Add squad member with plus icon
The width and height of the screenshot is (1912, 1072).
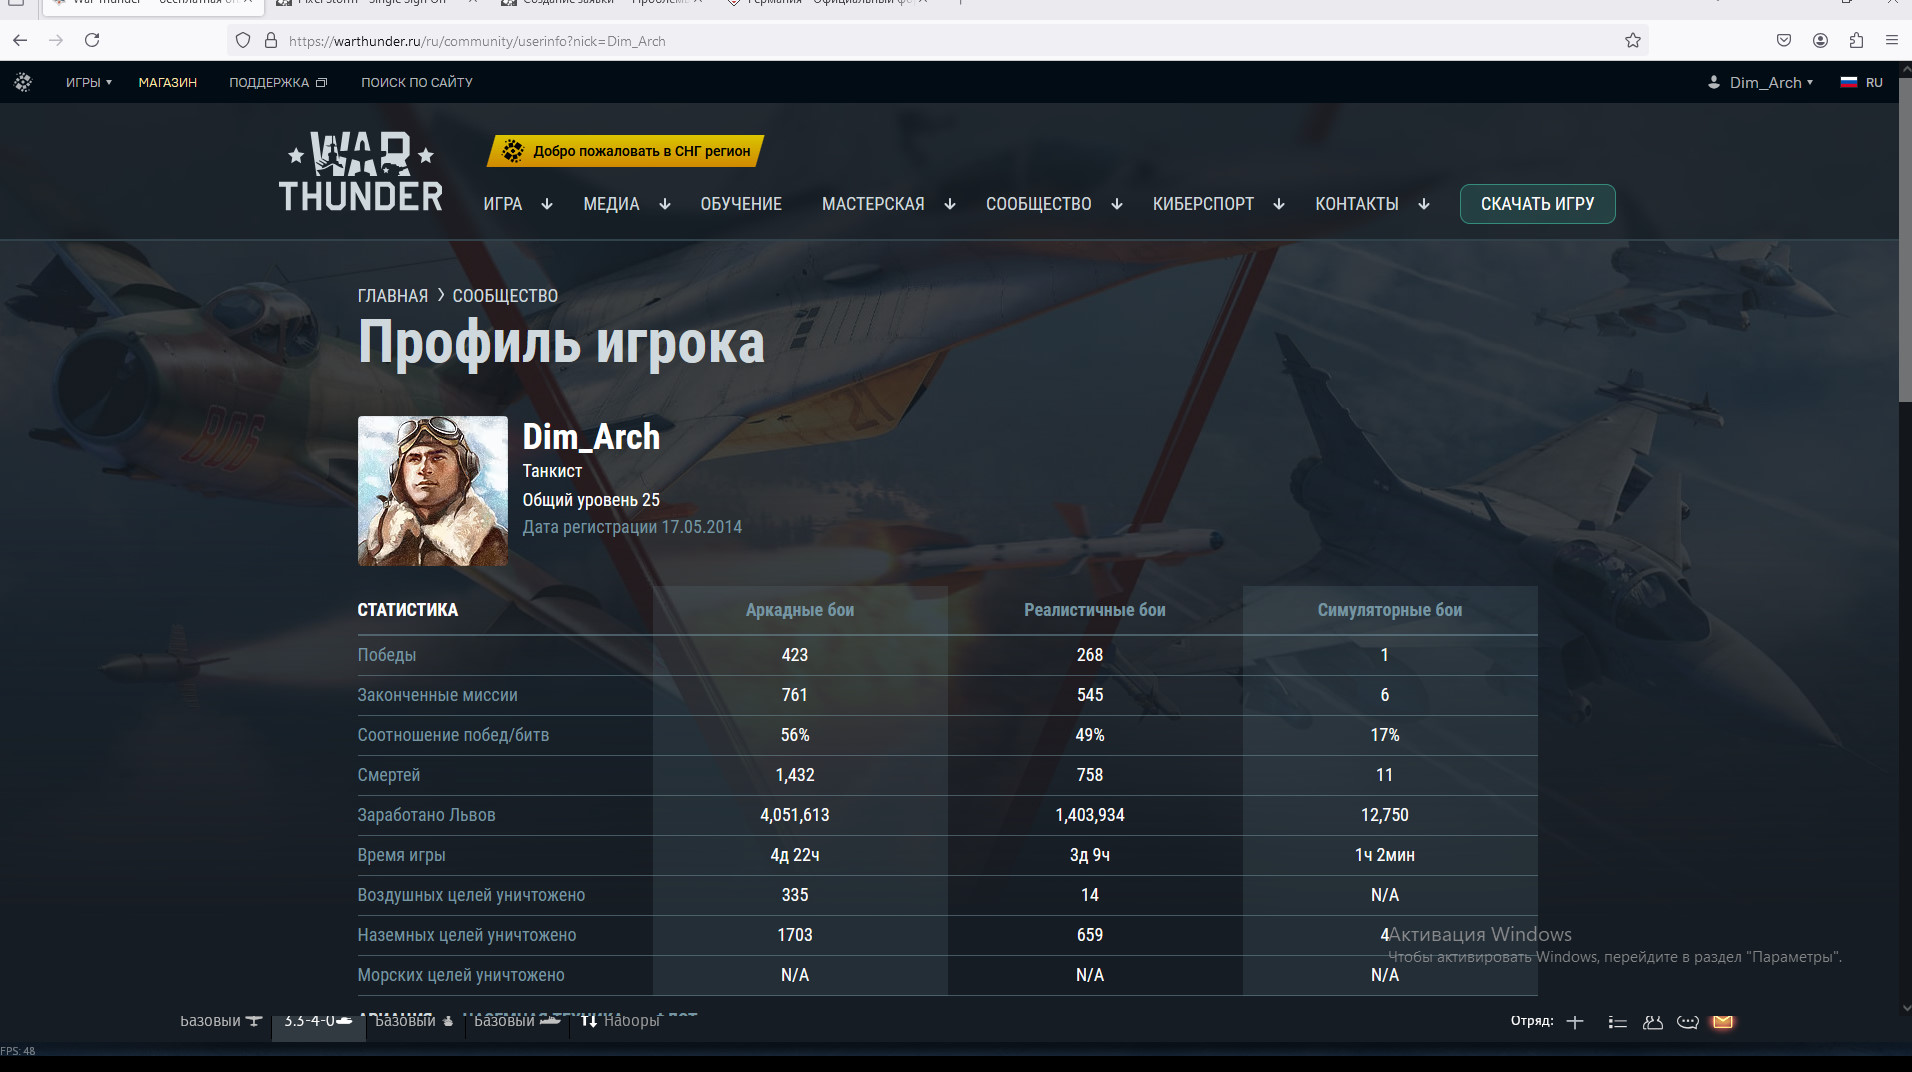click(1575, 1021)
